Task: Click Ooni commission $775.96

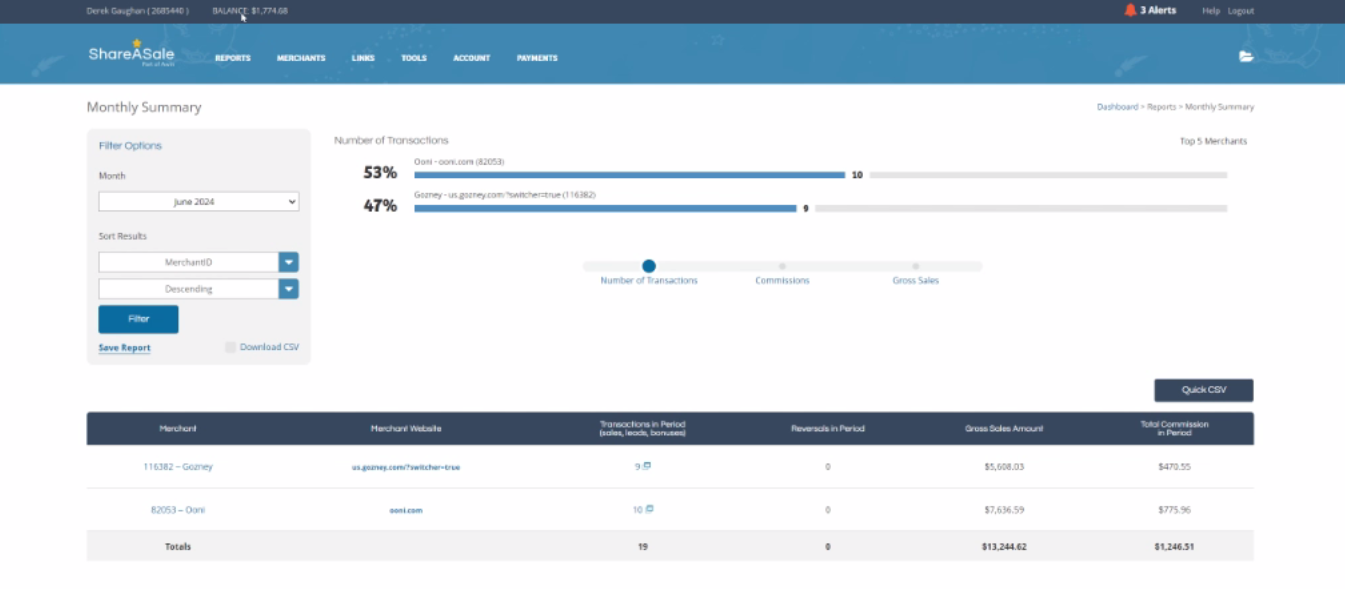Action: [x=1175, y=510]
